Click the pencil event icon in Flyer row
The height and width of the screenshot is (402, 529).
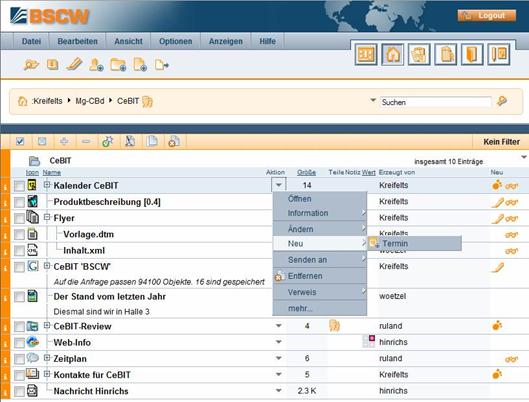pyautogui.click(x=497, y=219)
